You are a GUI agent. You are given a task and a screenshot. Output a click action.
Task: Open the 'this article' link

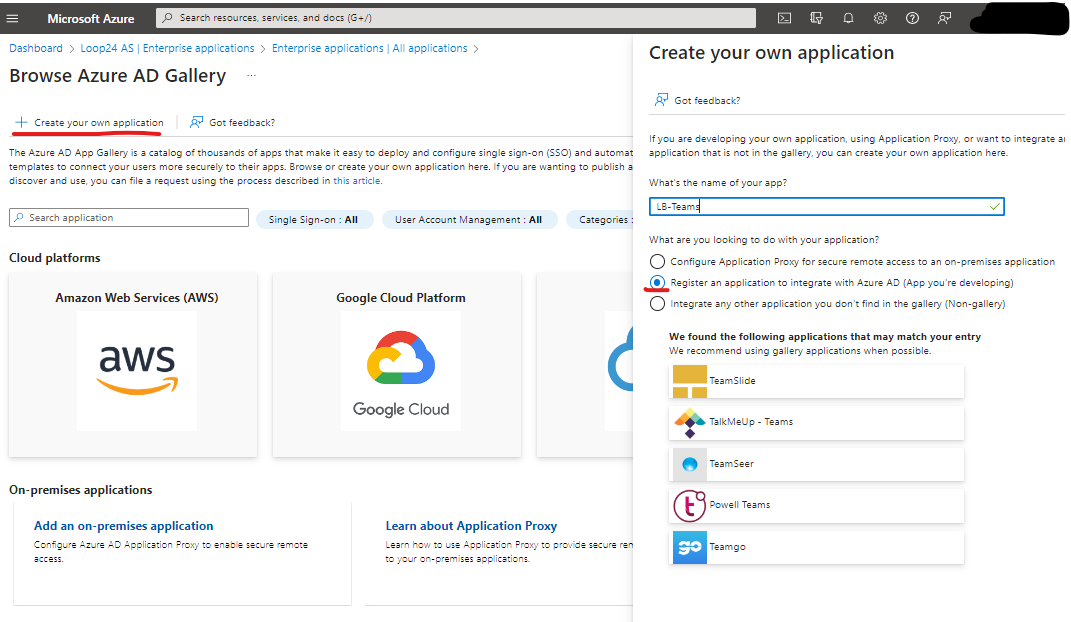(357, 181)
